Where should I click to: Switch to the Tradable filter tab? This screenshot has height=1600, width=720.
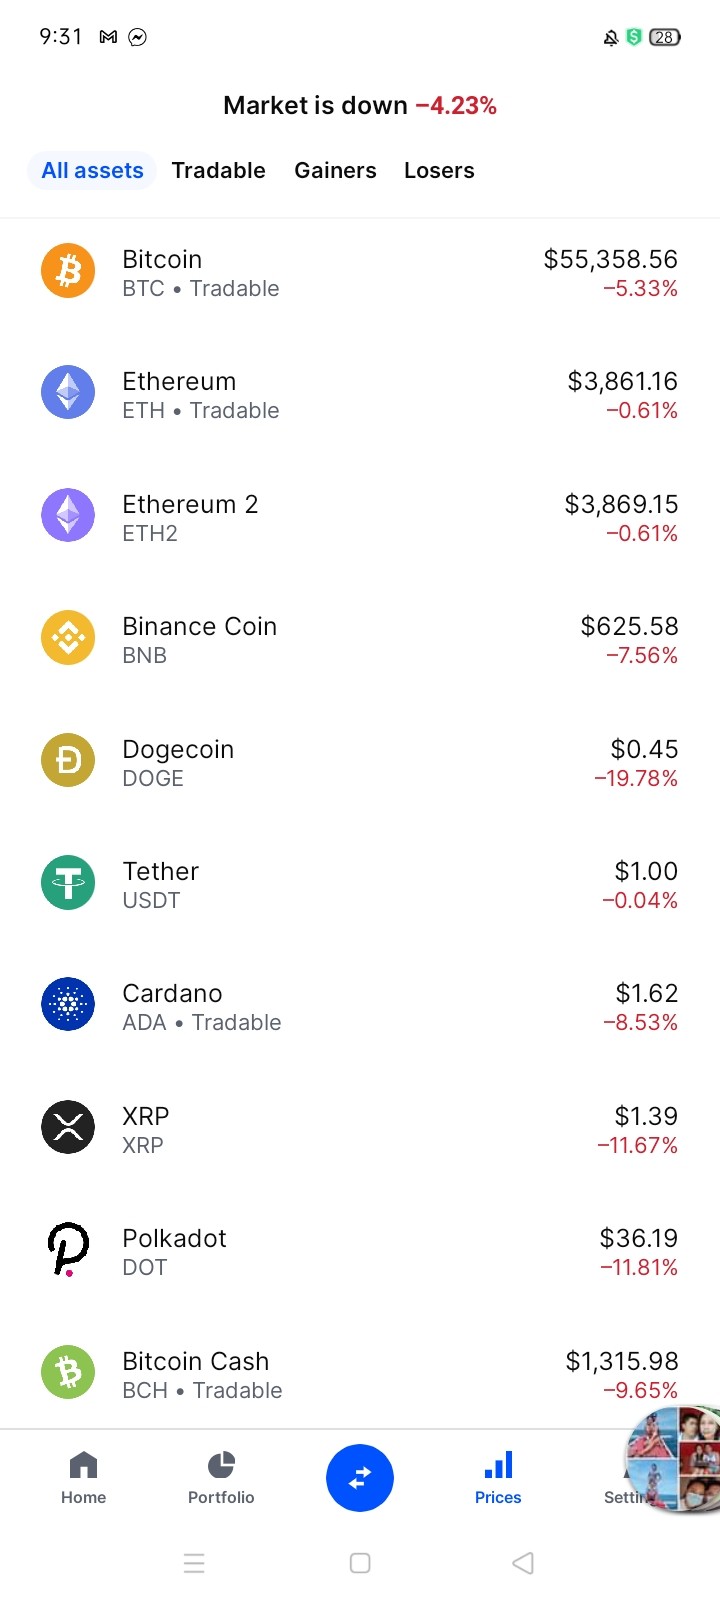click(x=218, y=170)
